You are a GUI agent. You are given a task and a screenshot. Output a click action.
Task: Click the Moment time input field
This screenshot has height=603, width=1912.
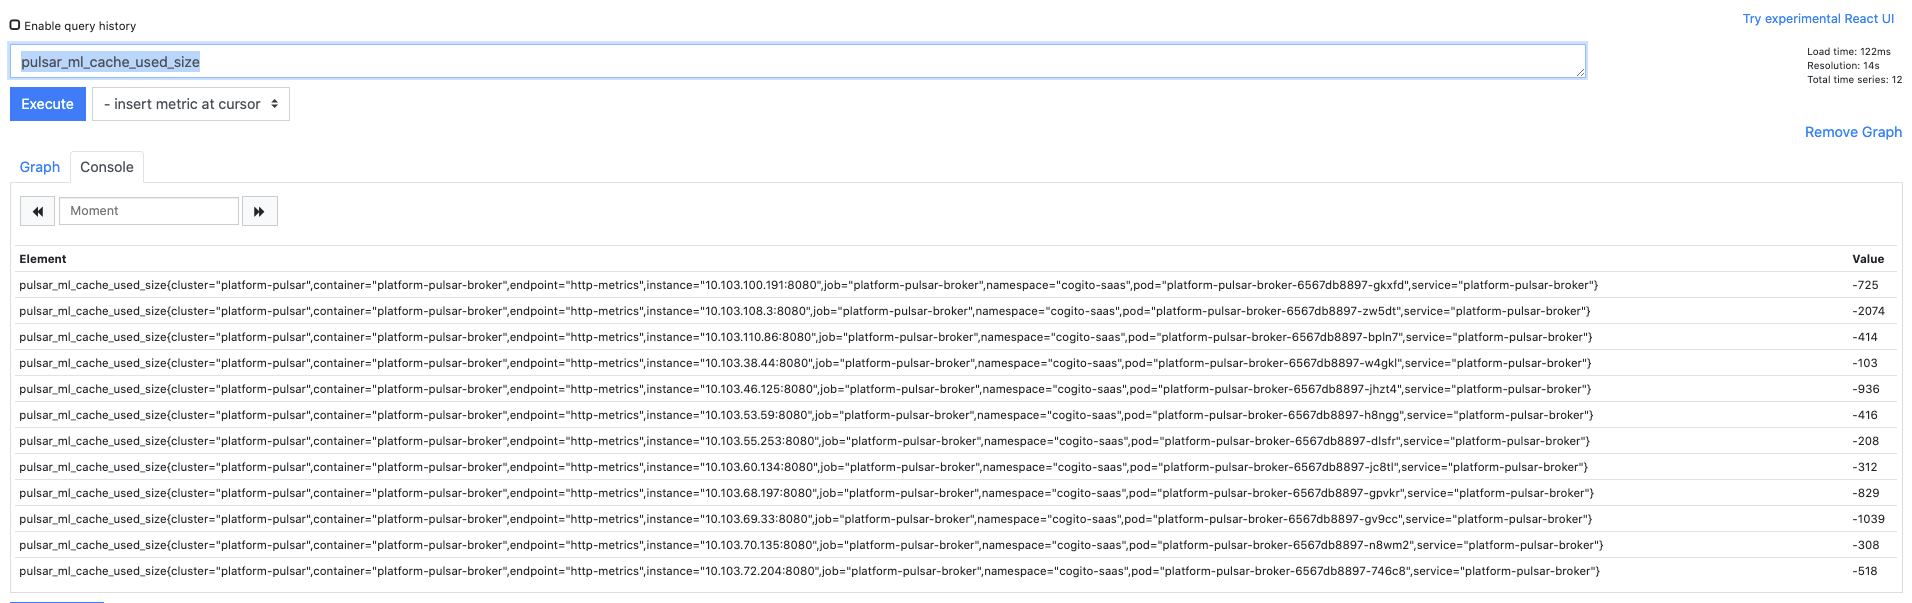pyautogui.click(x=149, y=211)
